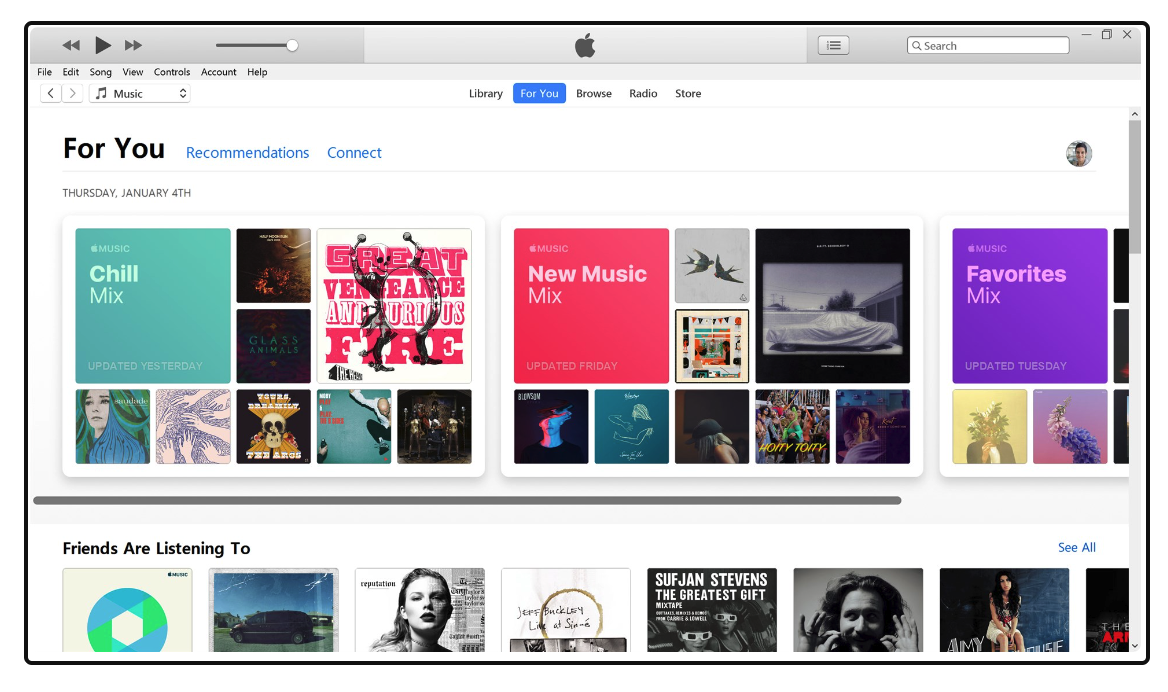Open the two swallows album cover
Image resolution: width=1168 pixels, height=692 pixels.
pos(712,266)
